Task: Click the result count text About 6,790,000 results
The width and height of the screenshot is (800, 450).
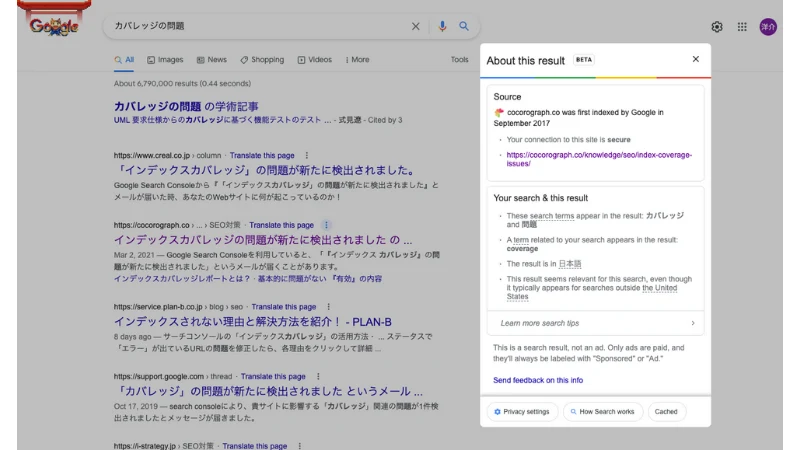Action: [x=182, y=83]
